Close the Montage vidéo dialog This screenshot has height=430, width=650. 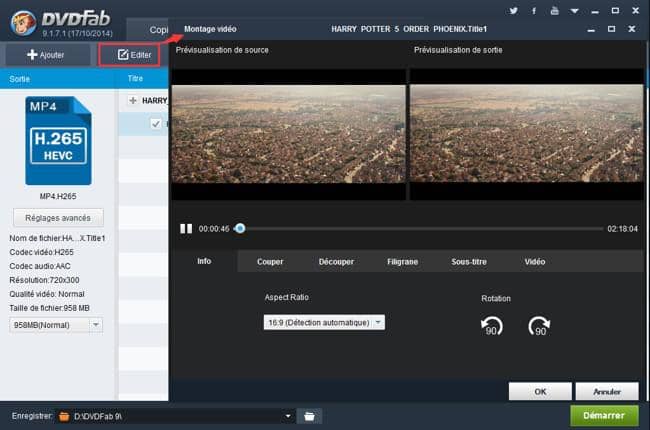point(631,29)
